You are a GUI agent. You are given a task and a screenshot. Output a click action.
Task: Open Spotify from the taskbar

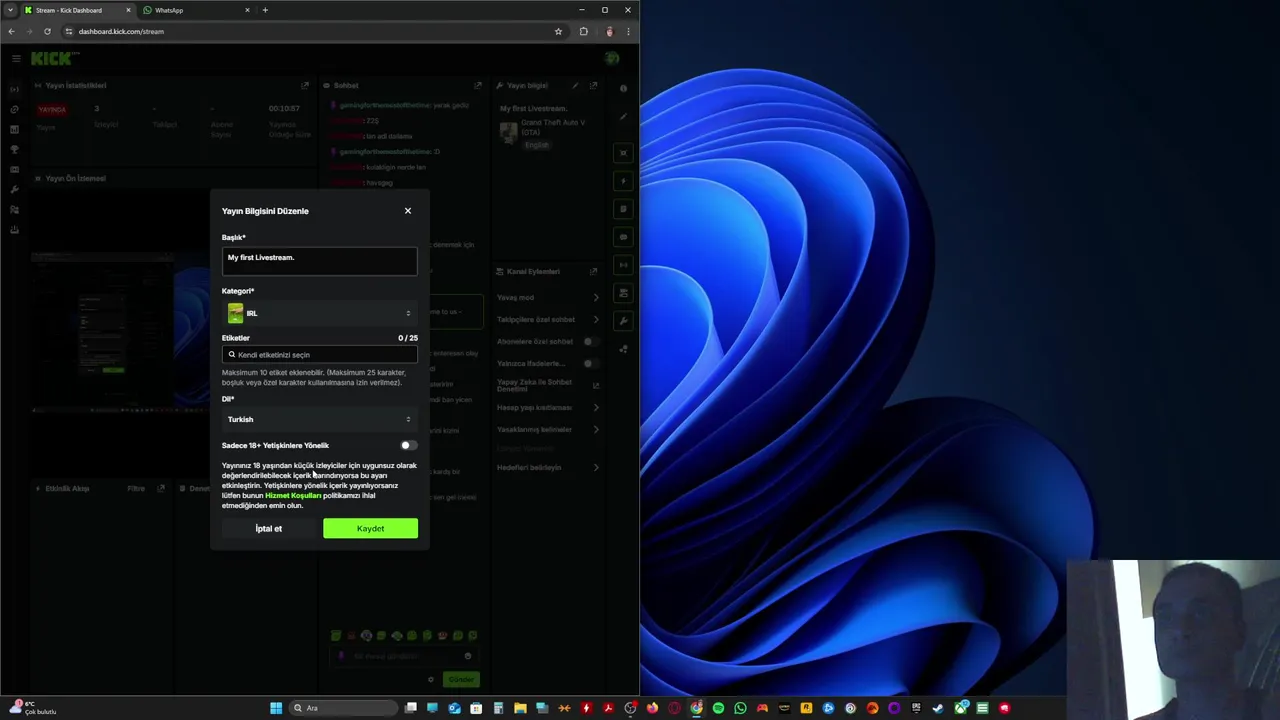[718, 708]
